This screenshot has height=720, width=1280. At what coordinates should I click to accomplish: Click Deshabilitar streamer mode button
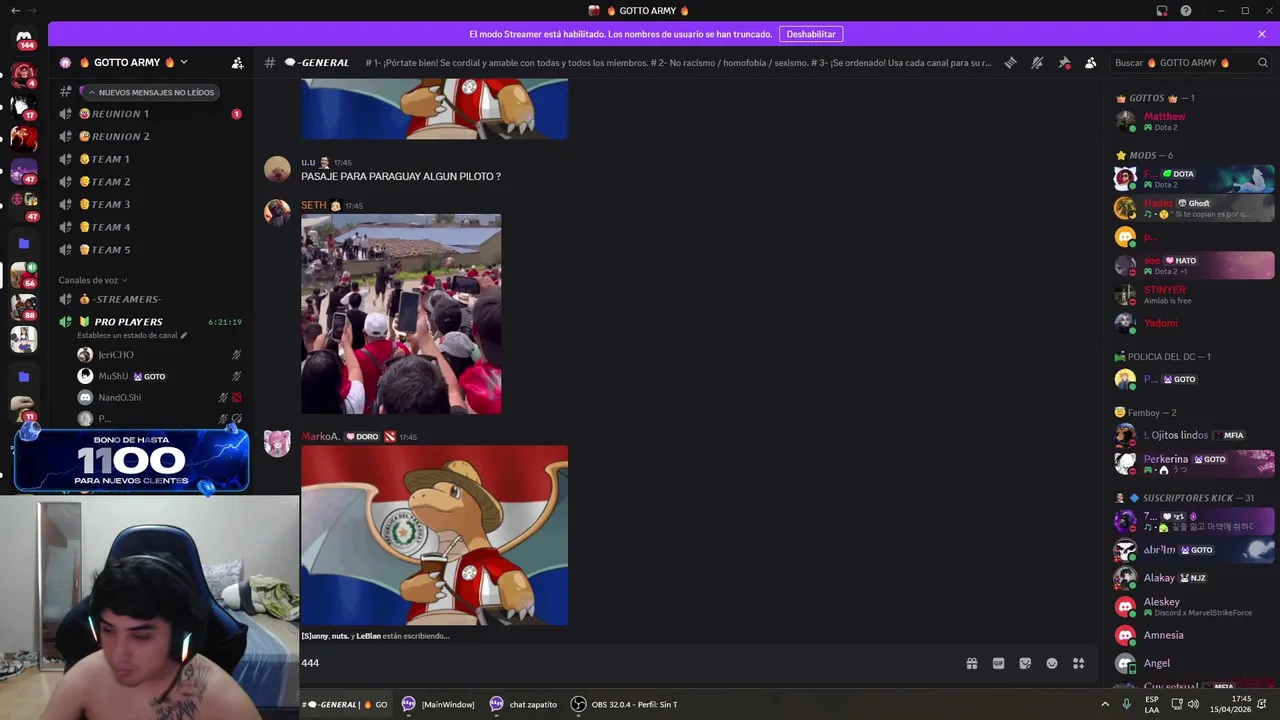click(x=810, y=34)
